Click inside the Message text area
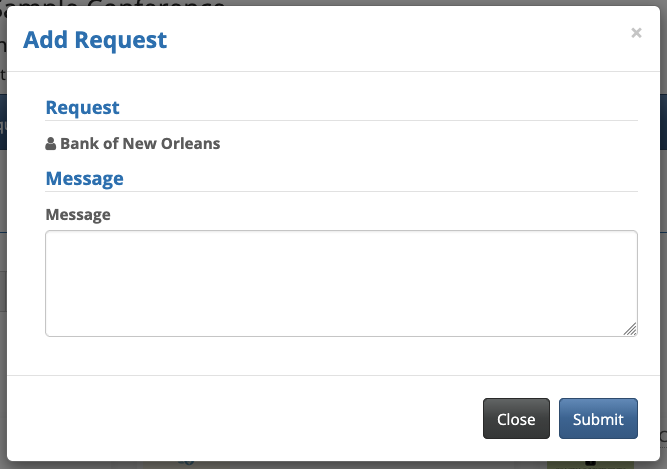 coord(341,283)
